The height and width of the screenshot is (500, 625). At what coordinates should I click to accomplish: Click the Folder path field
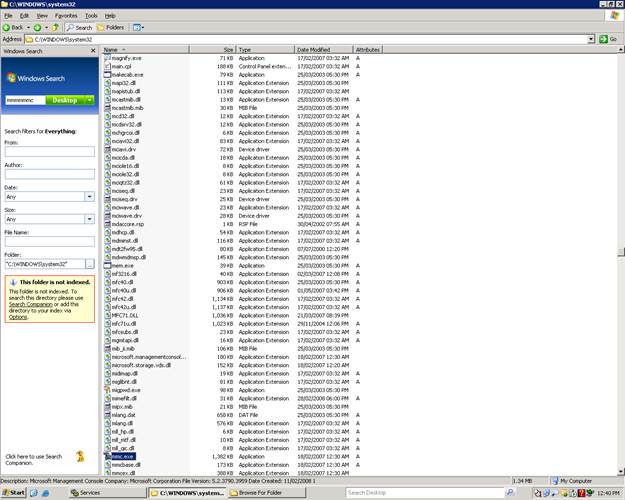(x=45, y=264)
